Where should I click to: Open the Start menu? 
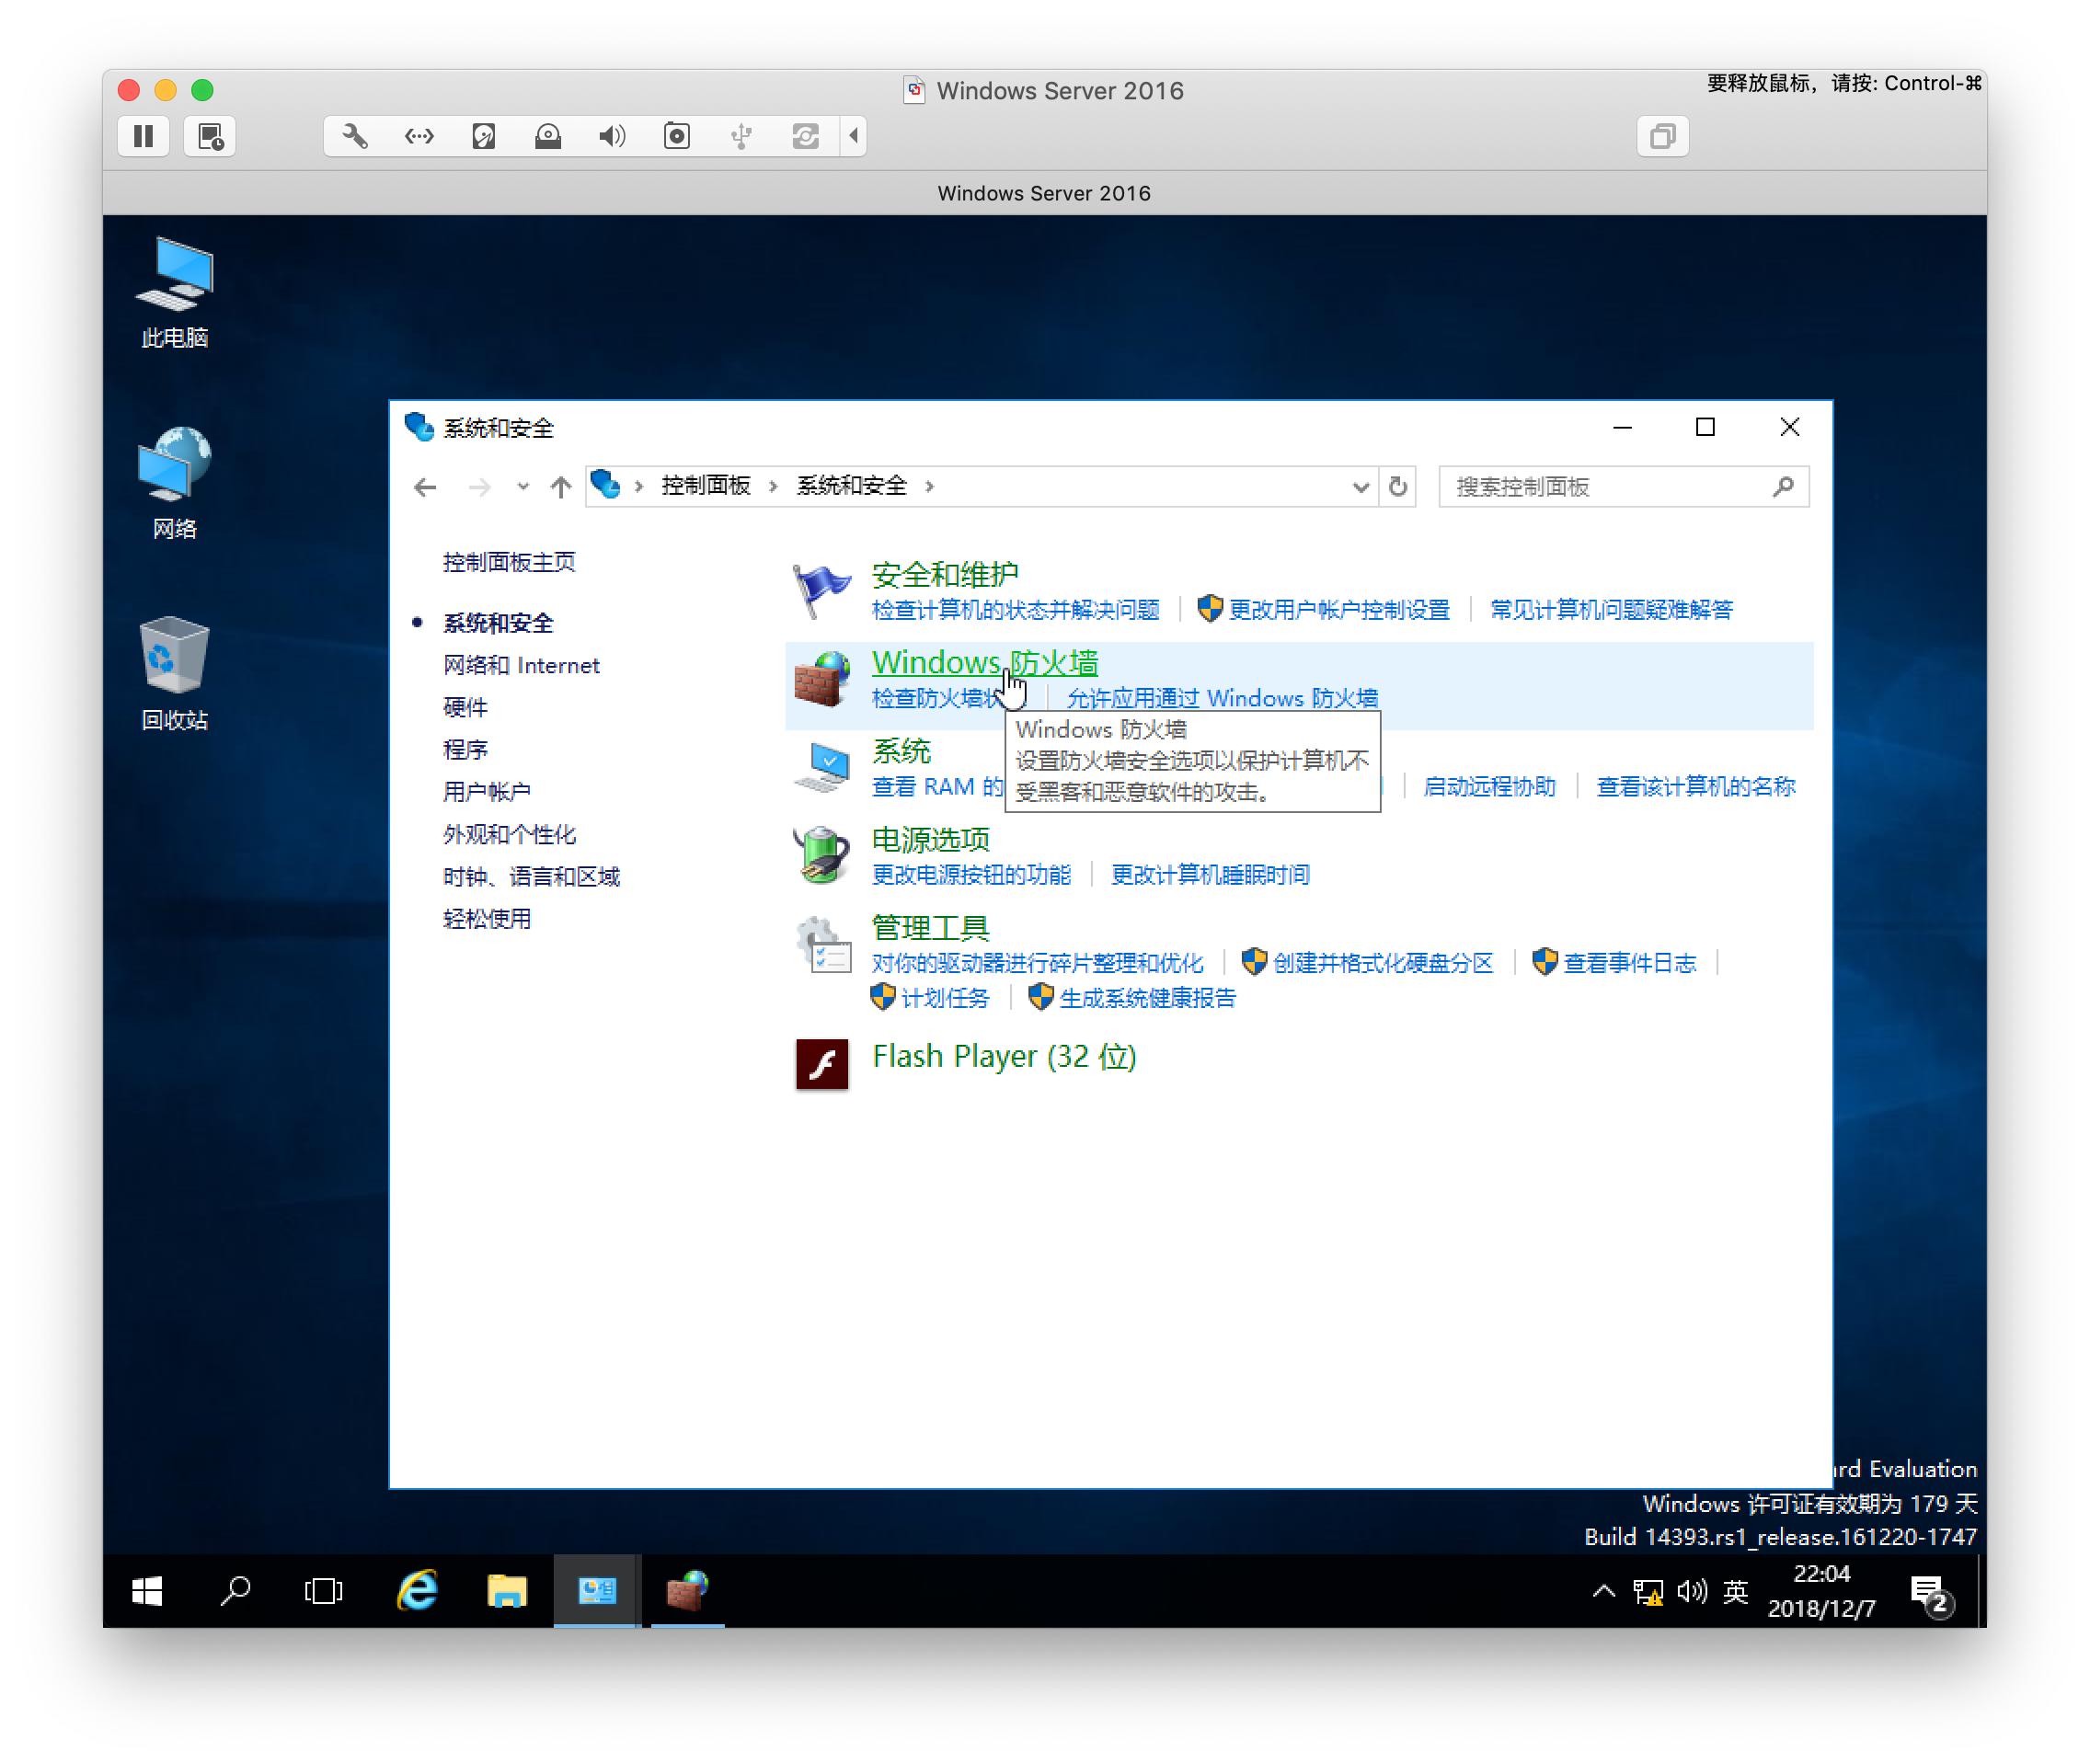[x=146, y=1590]
